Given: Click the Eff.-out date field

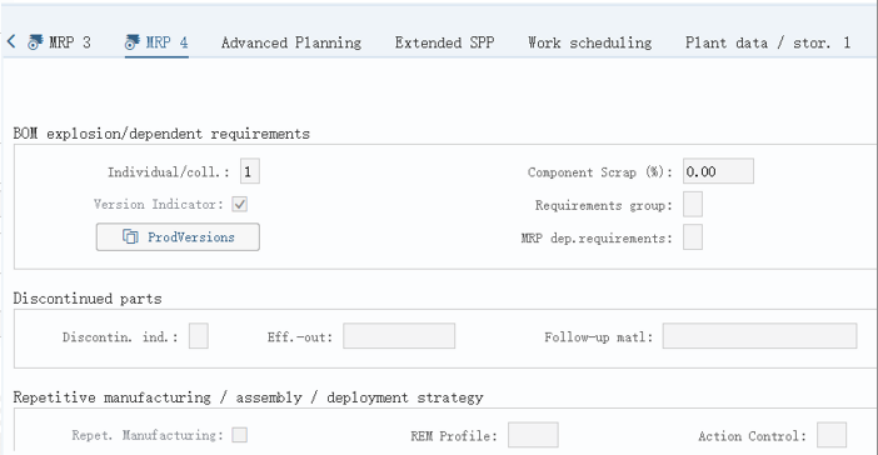Looking at the screenshot, I should [399, 336].
